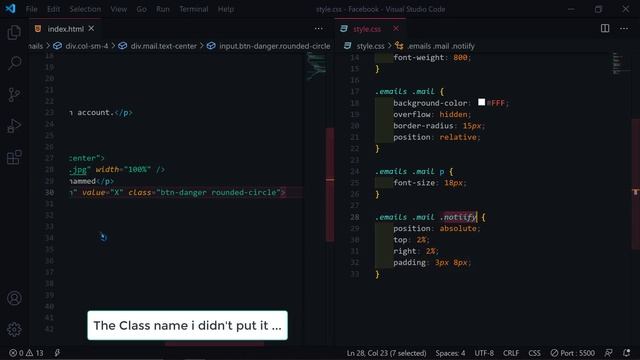This screenshot has width=640, height=360.
Task: Open the Selection menu
Action: pyautogui.click(x=85, y=9)
